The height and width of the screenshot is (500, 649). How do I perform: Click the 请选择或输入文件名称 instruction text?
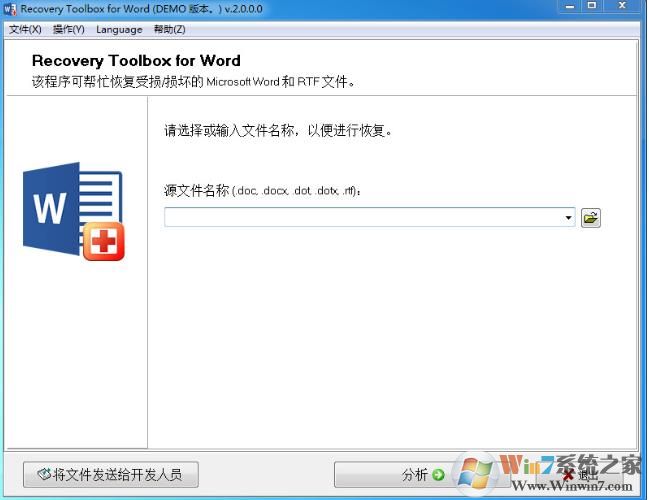coord(278,131)
